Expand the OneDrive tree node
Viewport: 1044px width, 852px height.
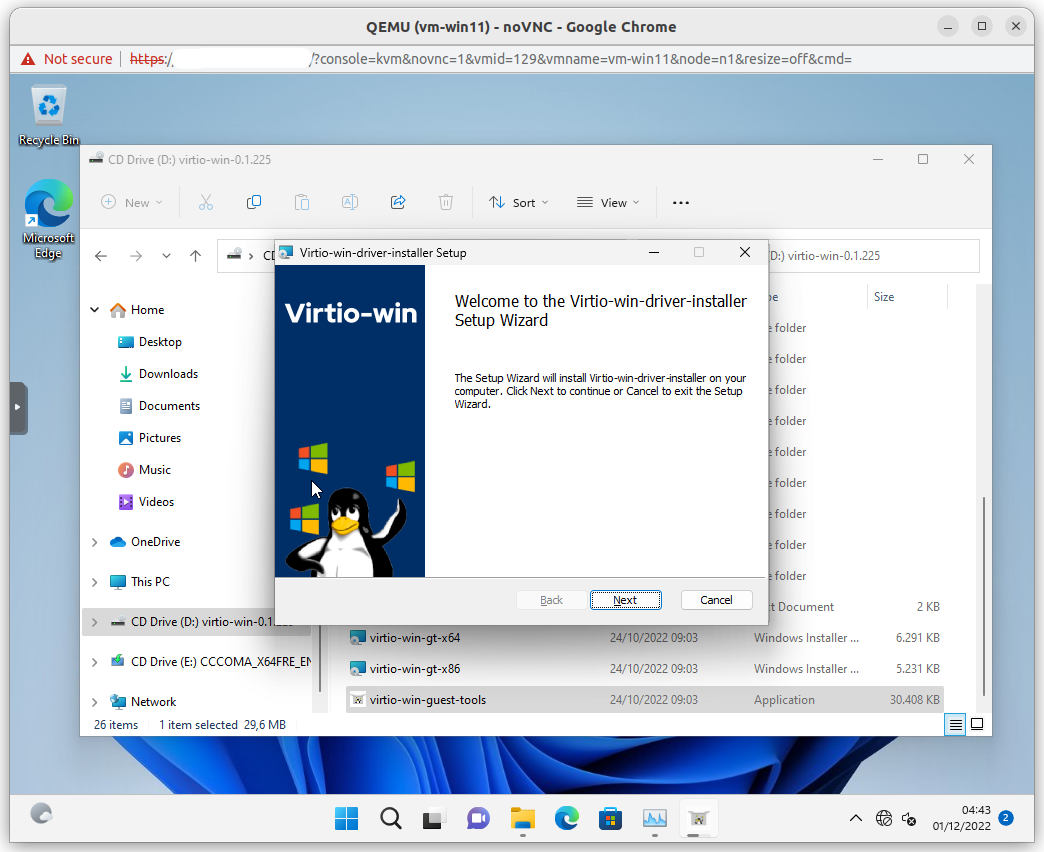[95, 542]
